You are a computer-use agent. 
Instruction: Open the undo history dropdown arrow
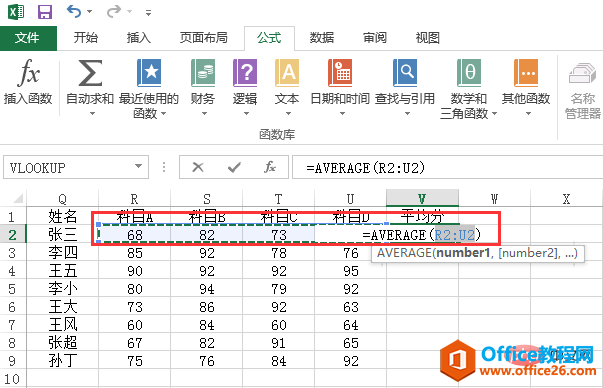coord(90,12)
